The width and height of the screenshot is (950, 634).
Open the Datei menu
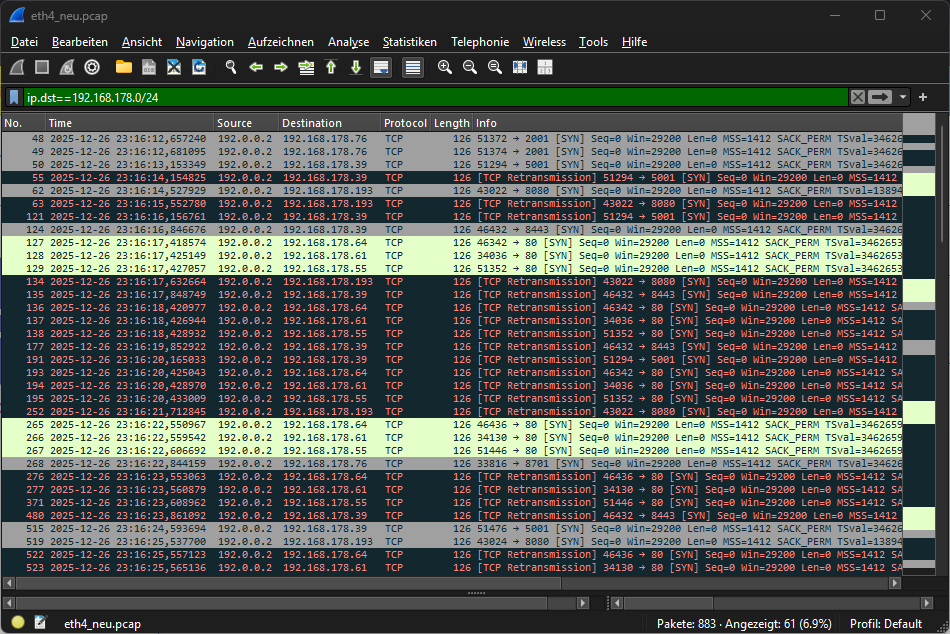[24, 42]
